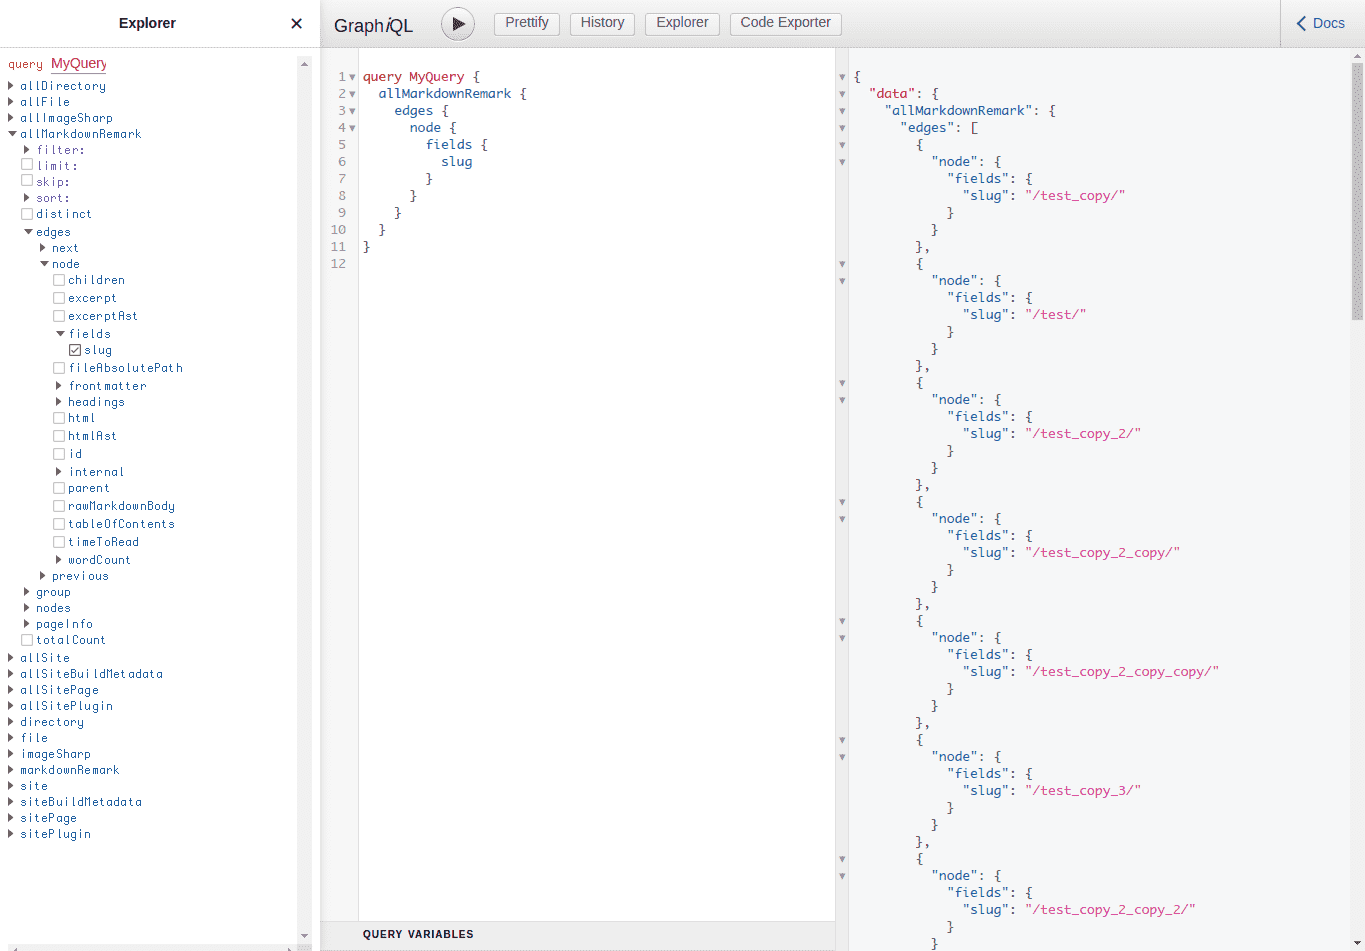
Task: Click the results pane vertical scrollbar
Action: [x=1357, y=190]
